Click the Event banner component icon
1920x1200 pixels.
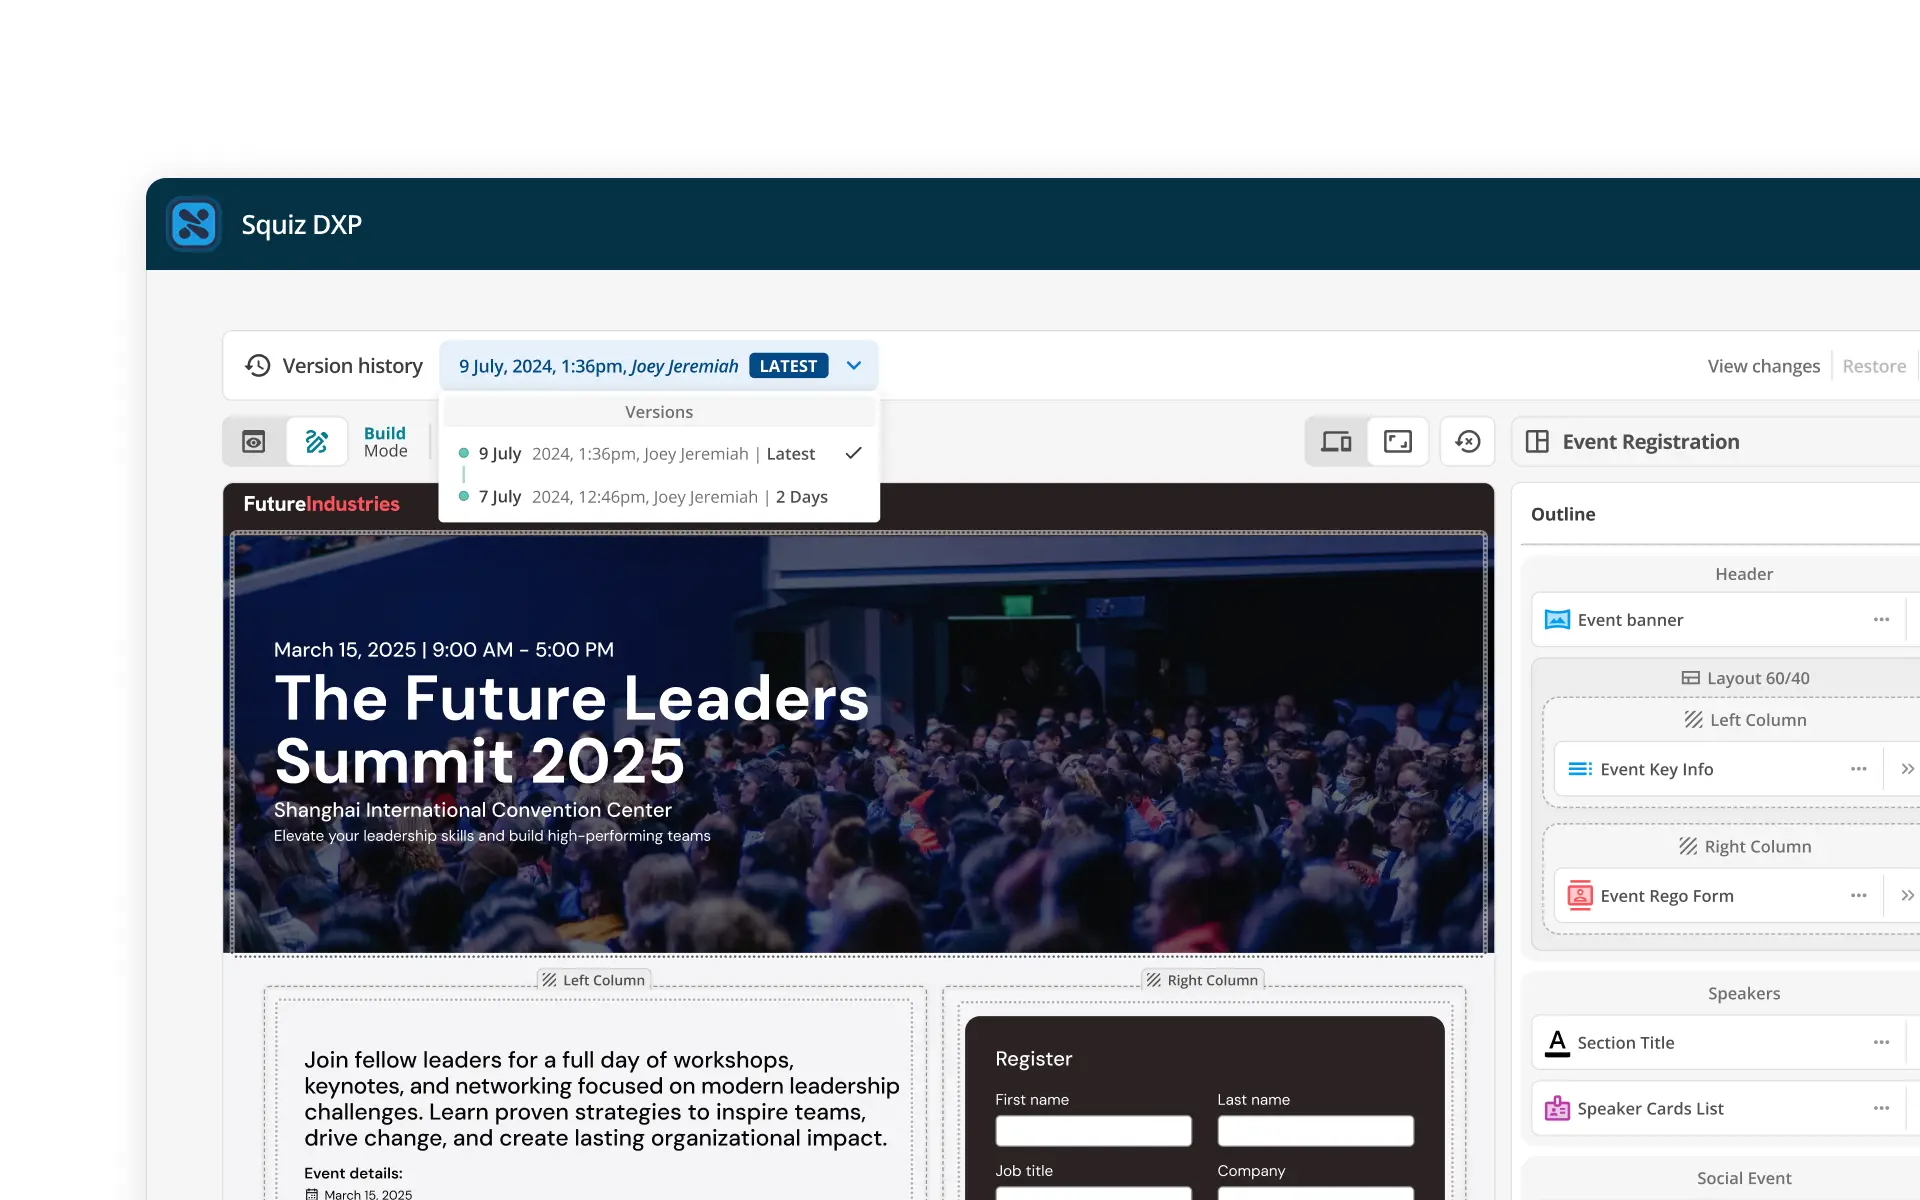(1556, 620)
